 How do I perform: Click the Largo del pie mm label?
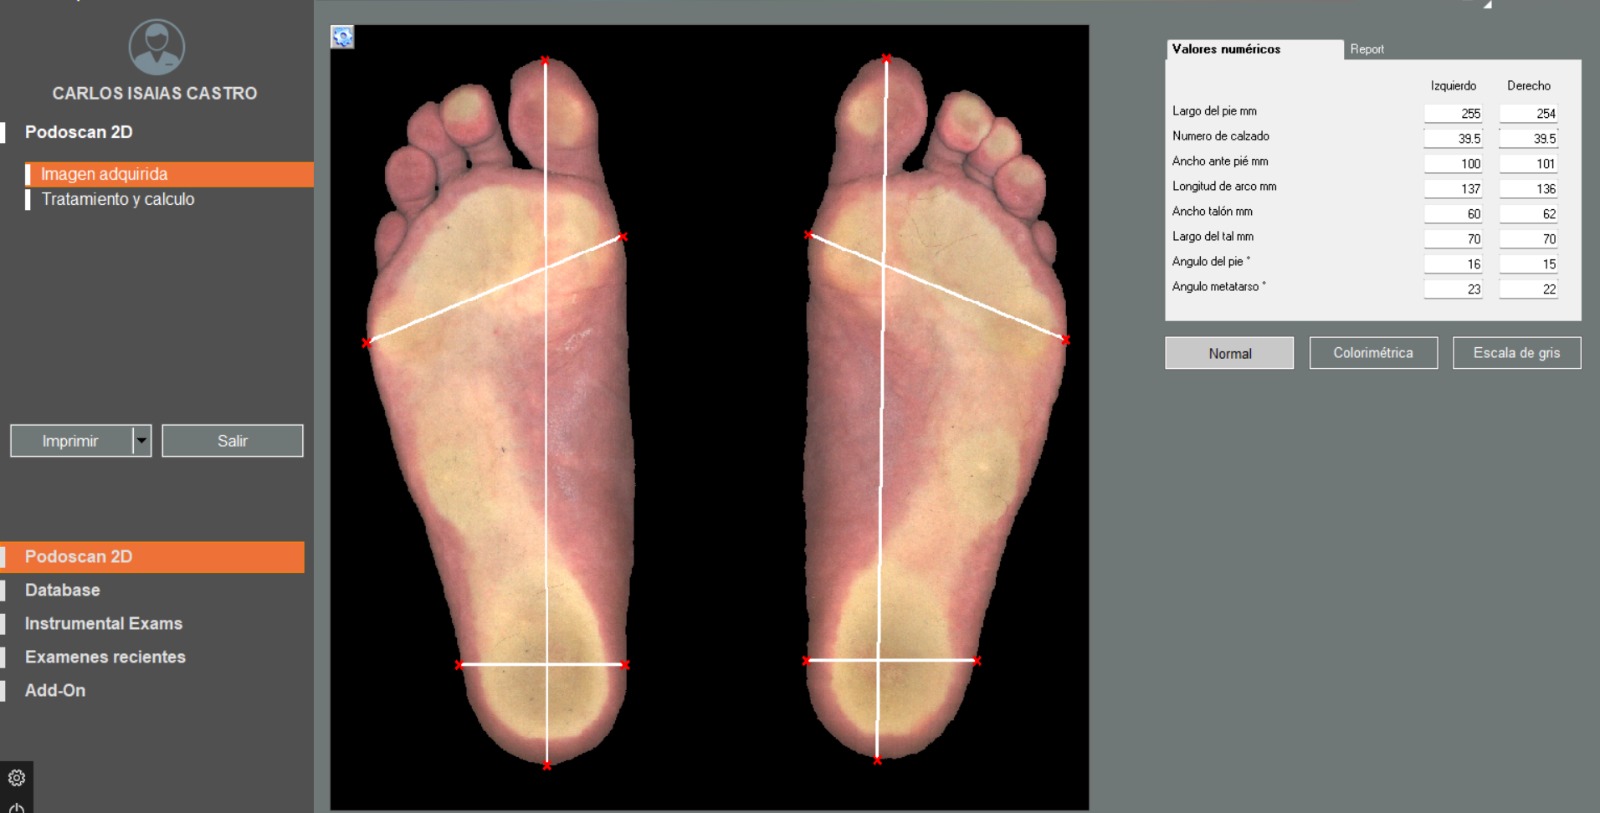tap(1214, 111)
